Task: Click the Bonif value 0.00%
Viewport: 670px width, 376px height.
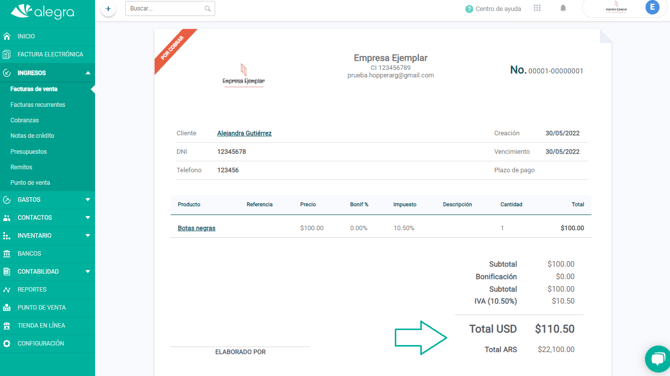Action: tap(359, 228)
